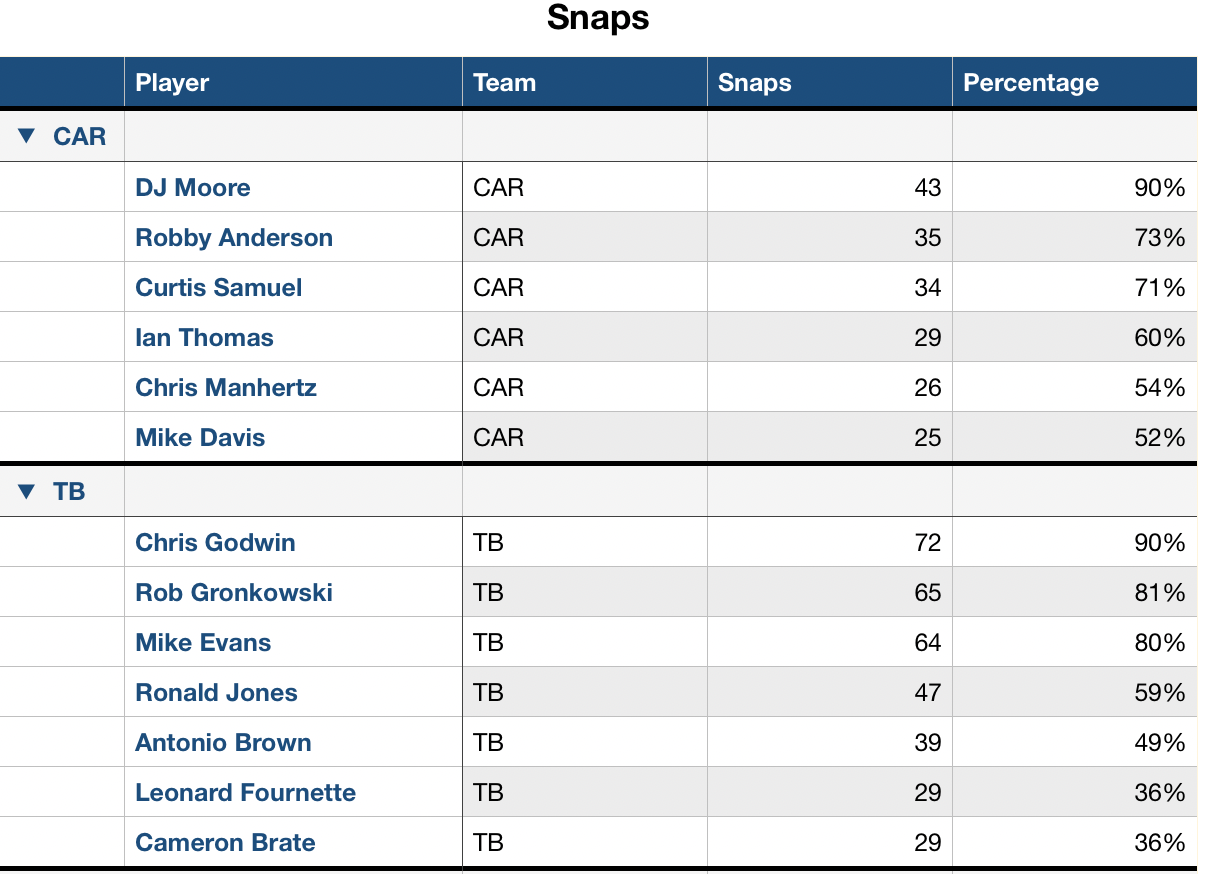Select the Curtis Samuel cell
The image size is (1206, 874).
[219, 287]
